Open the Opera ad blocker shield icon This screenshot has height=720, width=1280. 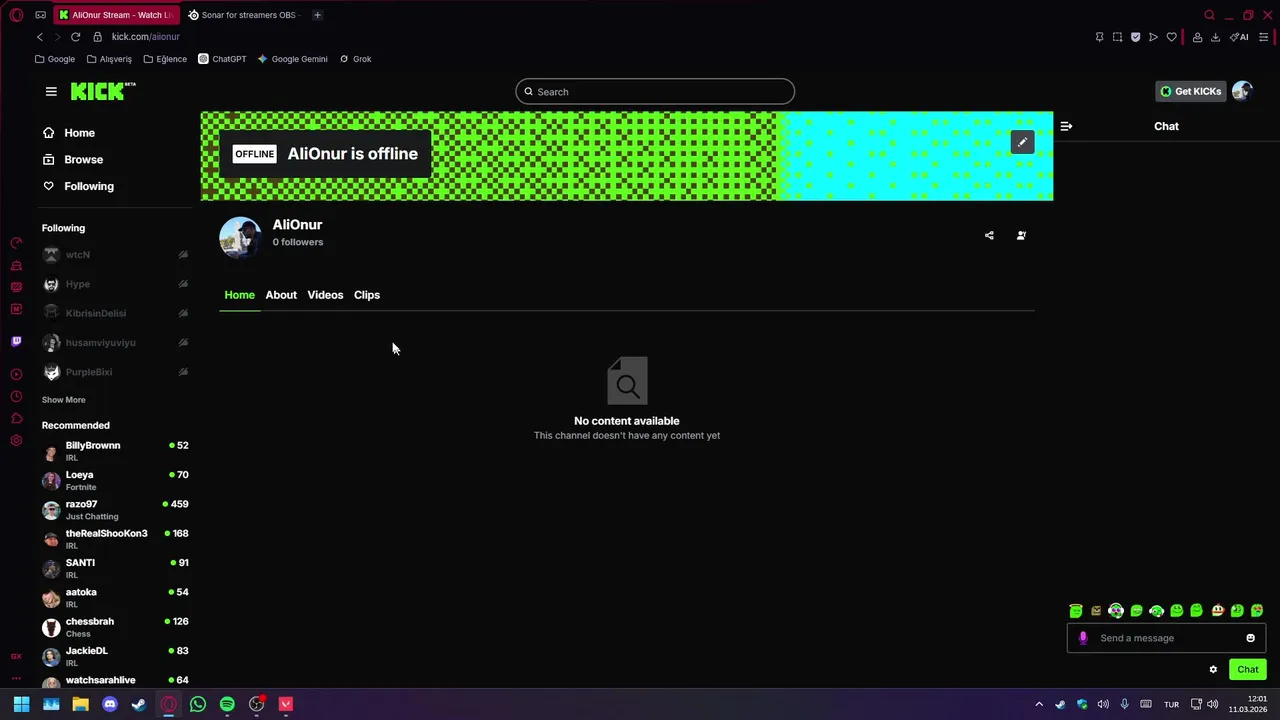tap(1135, 37)
